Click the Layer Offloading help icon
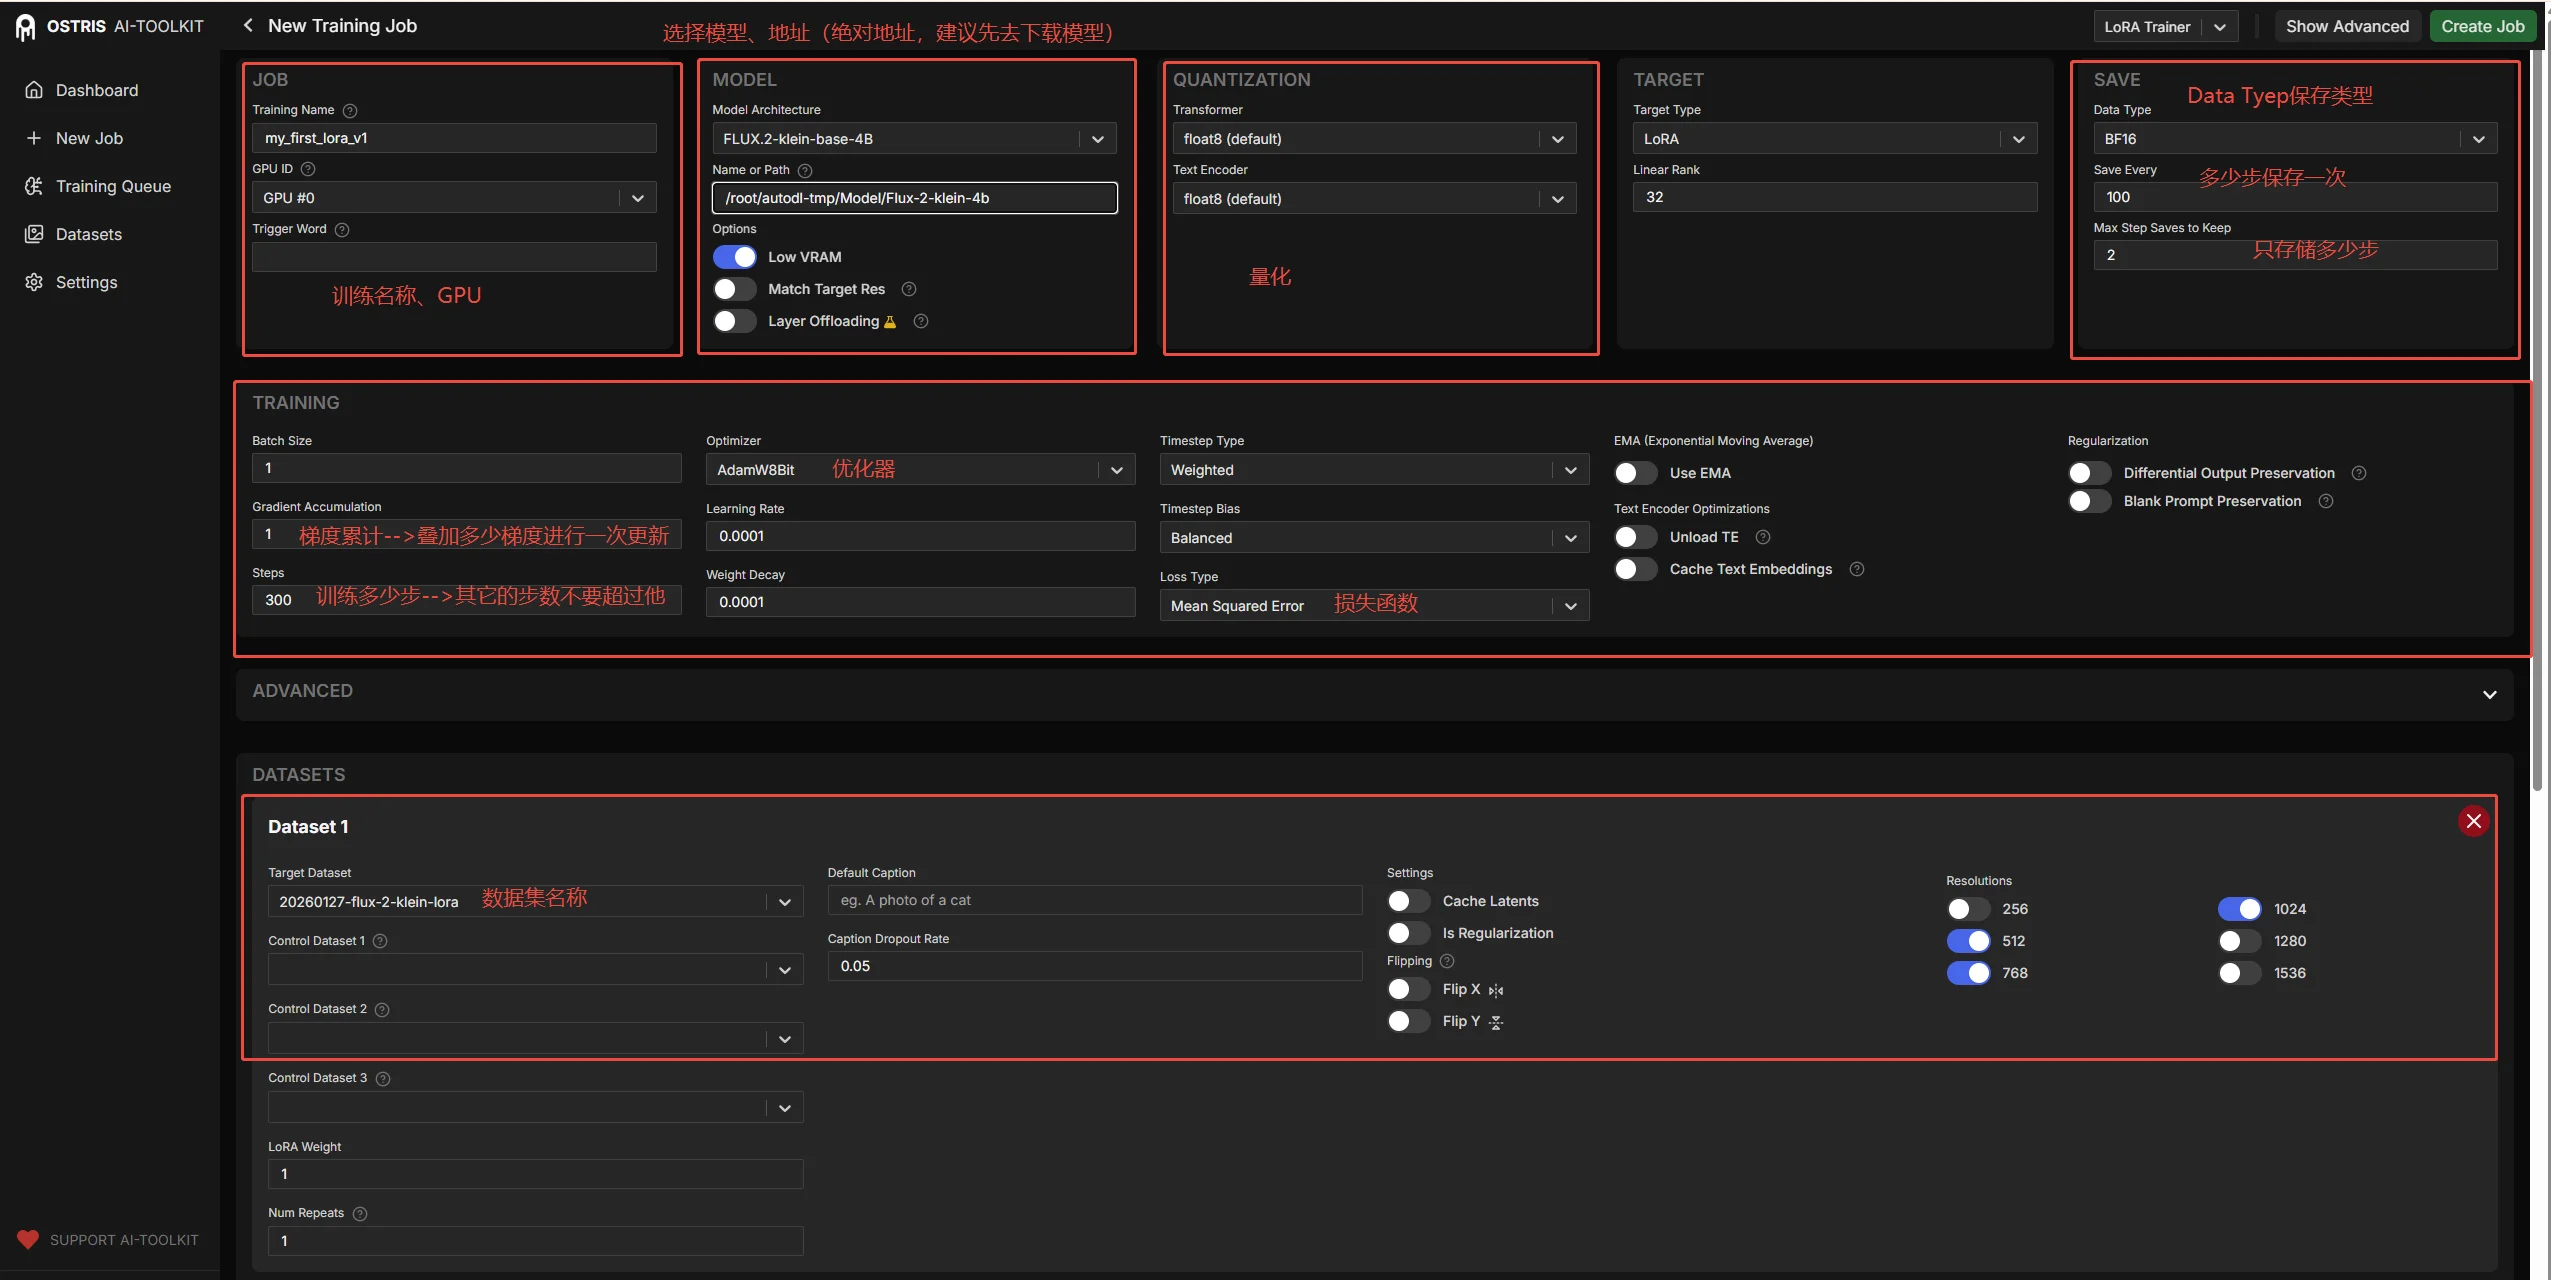 tap(921, 321)
